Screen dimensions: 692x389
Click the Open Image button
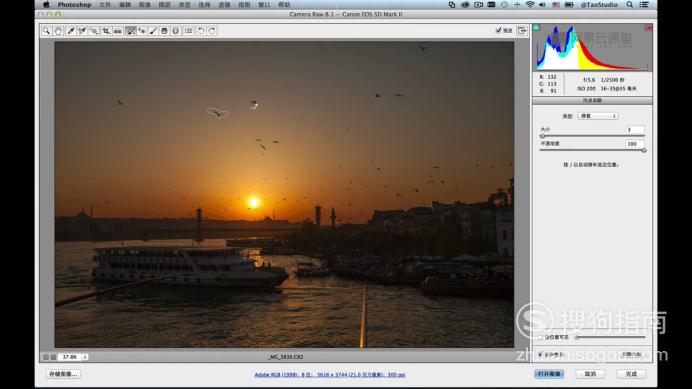[549, 374]
